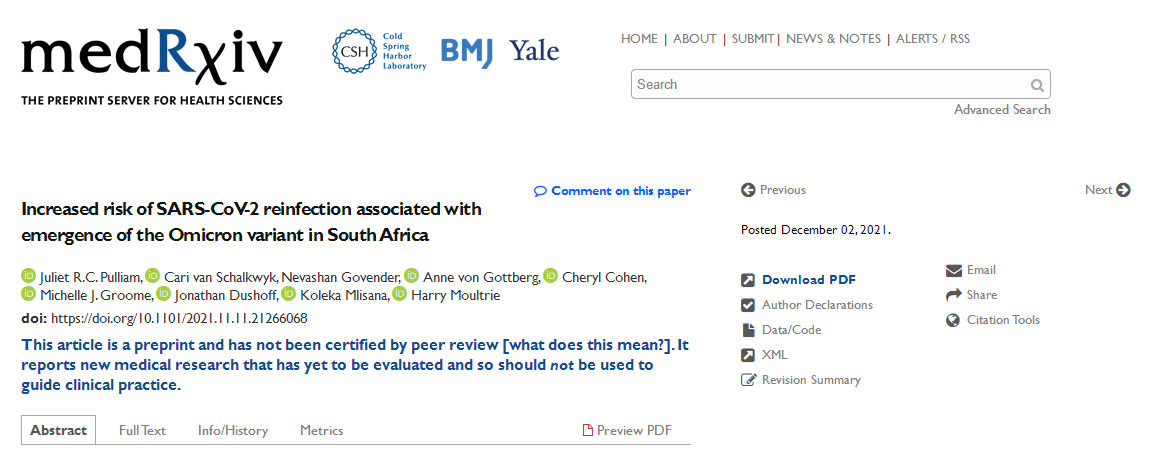
Task: Open Citation Tools globe icon
Action: [x=953, y=320]
